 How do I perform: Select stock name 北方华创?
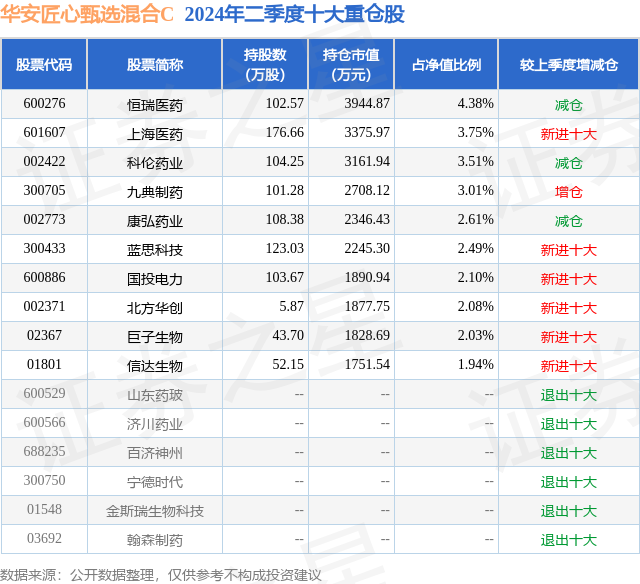(x=155, y=308)
